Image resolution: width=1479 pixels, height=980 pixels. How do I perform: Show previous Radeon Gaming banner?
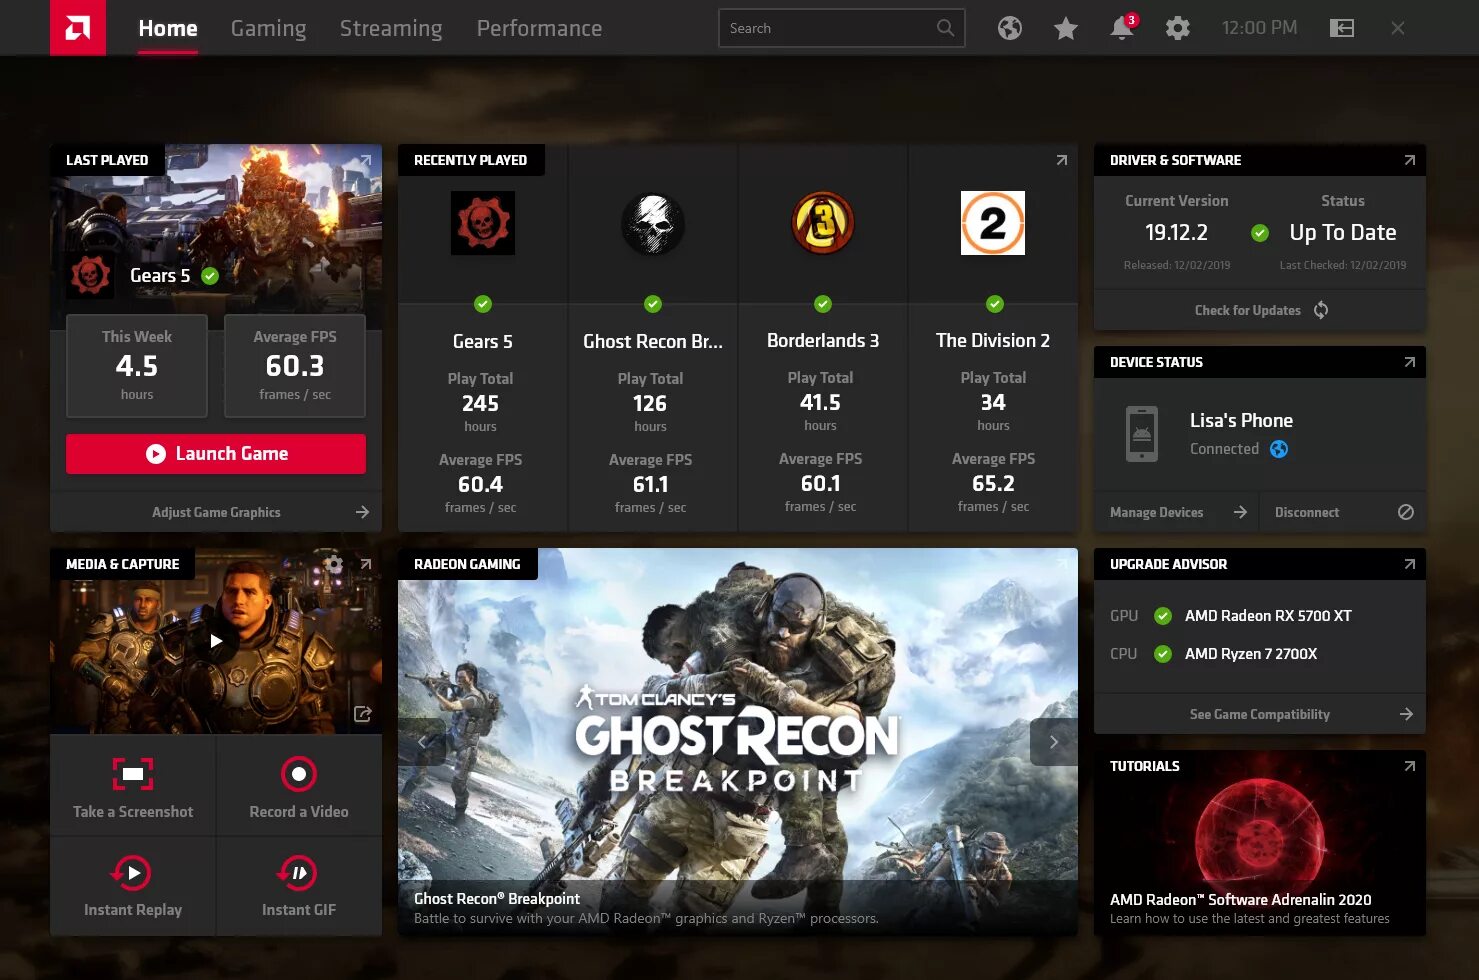point(422,742)
